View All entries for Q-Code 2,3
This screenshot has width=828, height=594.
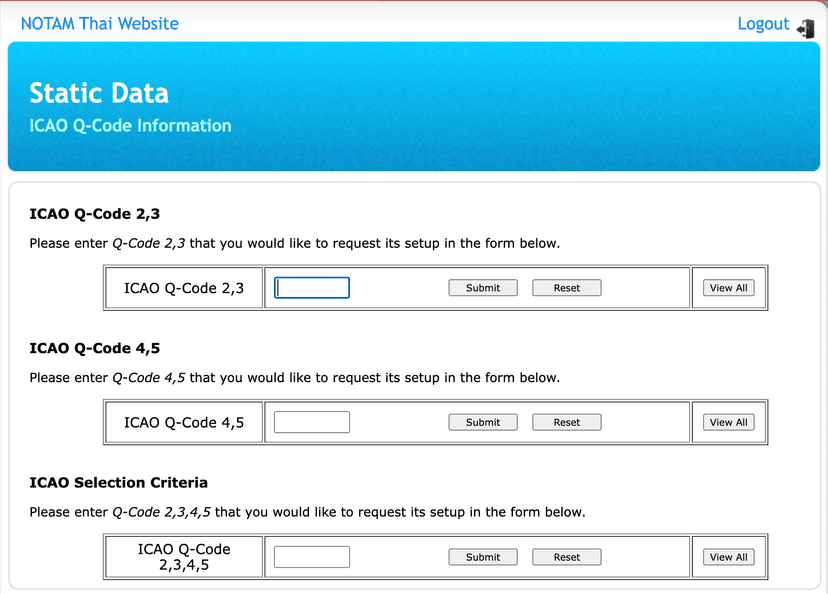(728, 288)
